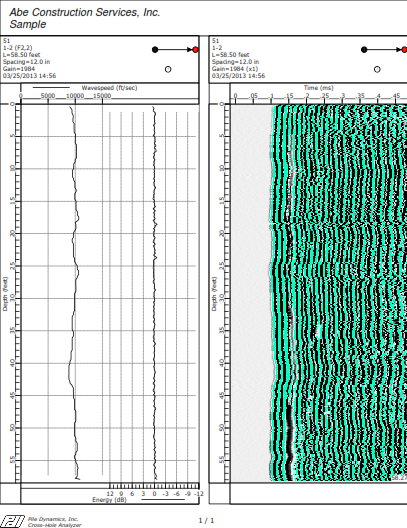Click the 'Depth (feet)' label beside waterfall plot
This screenshot has width=407, height=528.
[214, 294]
